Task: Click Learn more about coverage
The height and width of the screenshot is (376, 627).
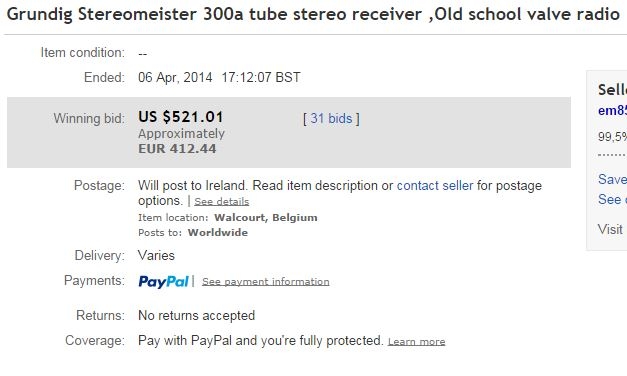Action: [x=416, y=342]
